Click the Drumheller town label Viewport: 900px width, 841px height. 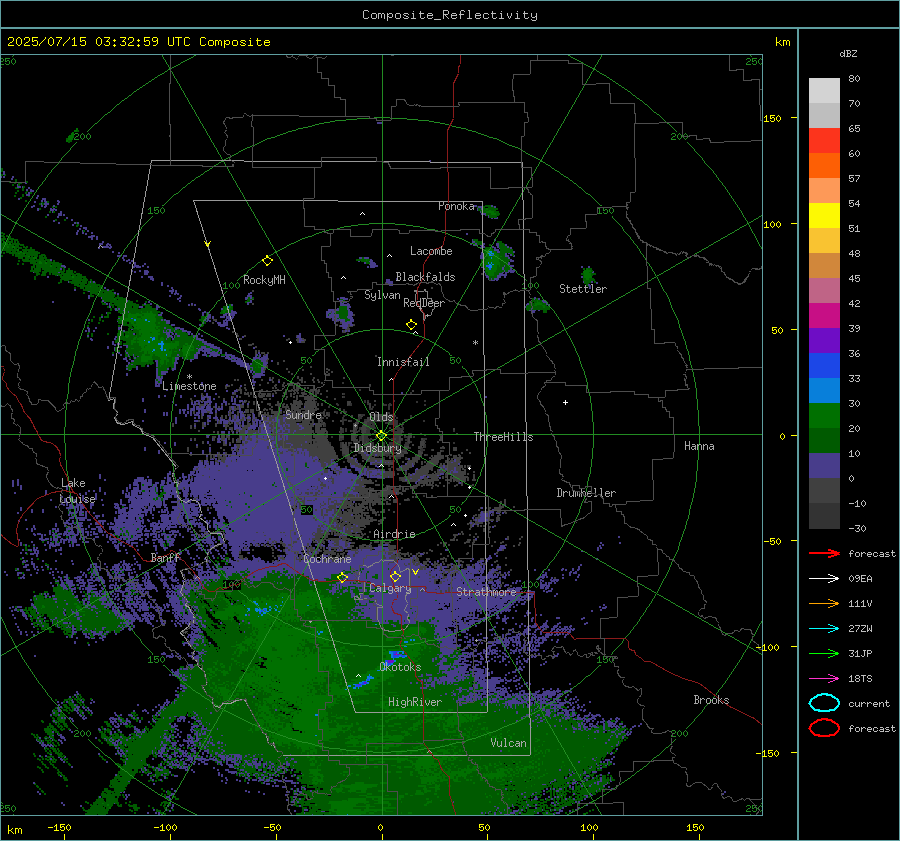[x=586, y=493]
